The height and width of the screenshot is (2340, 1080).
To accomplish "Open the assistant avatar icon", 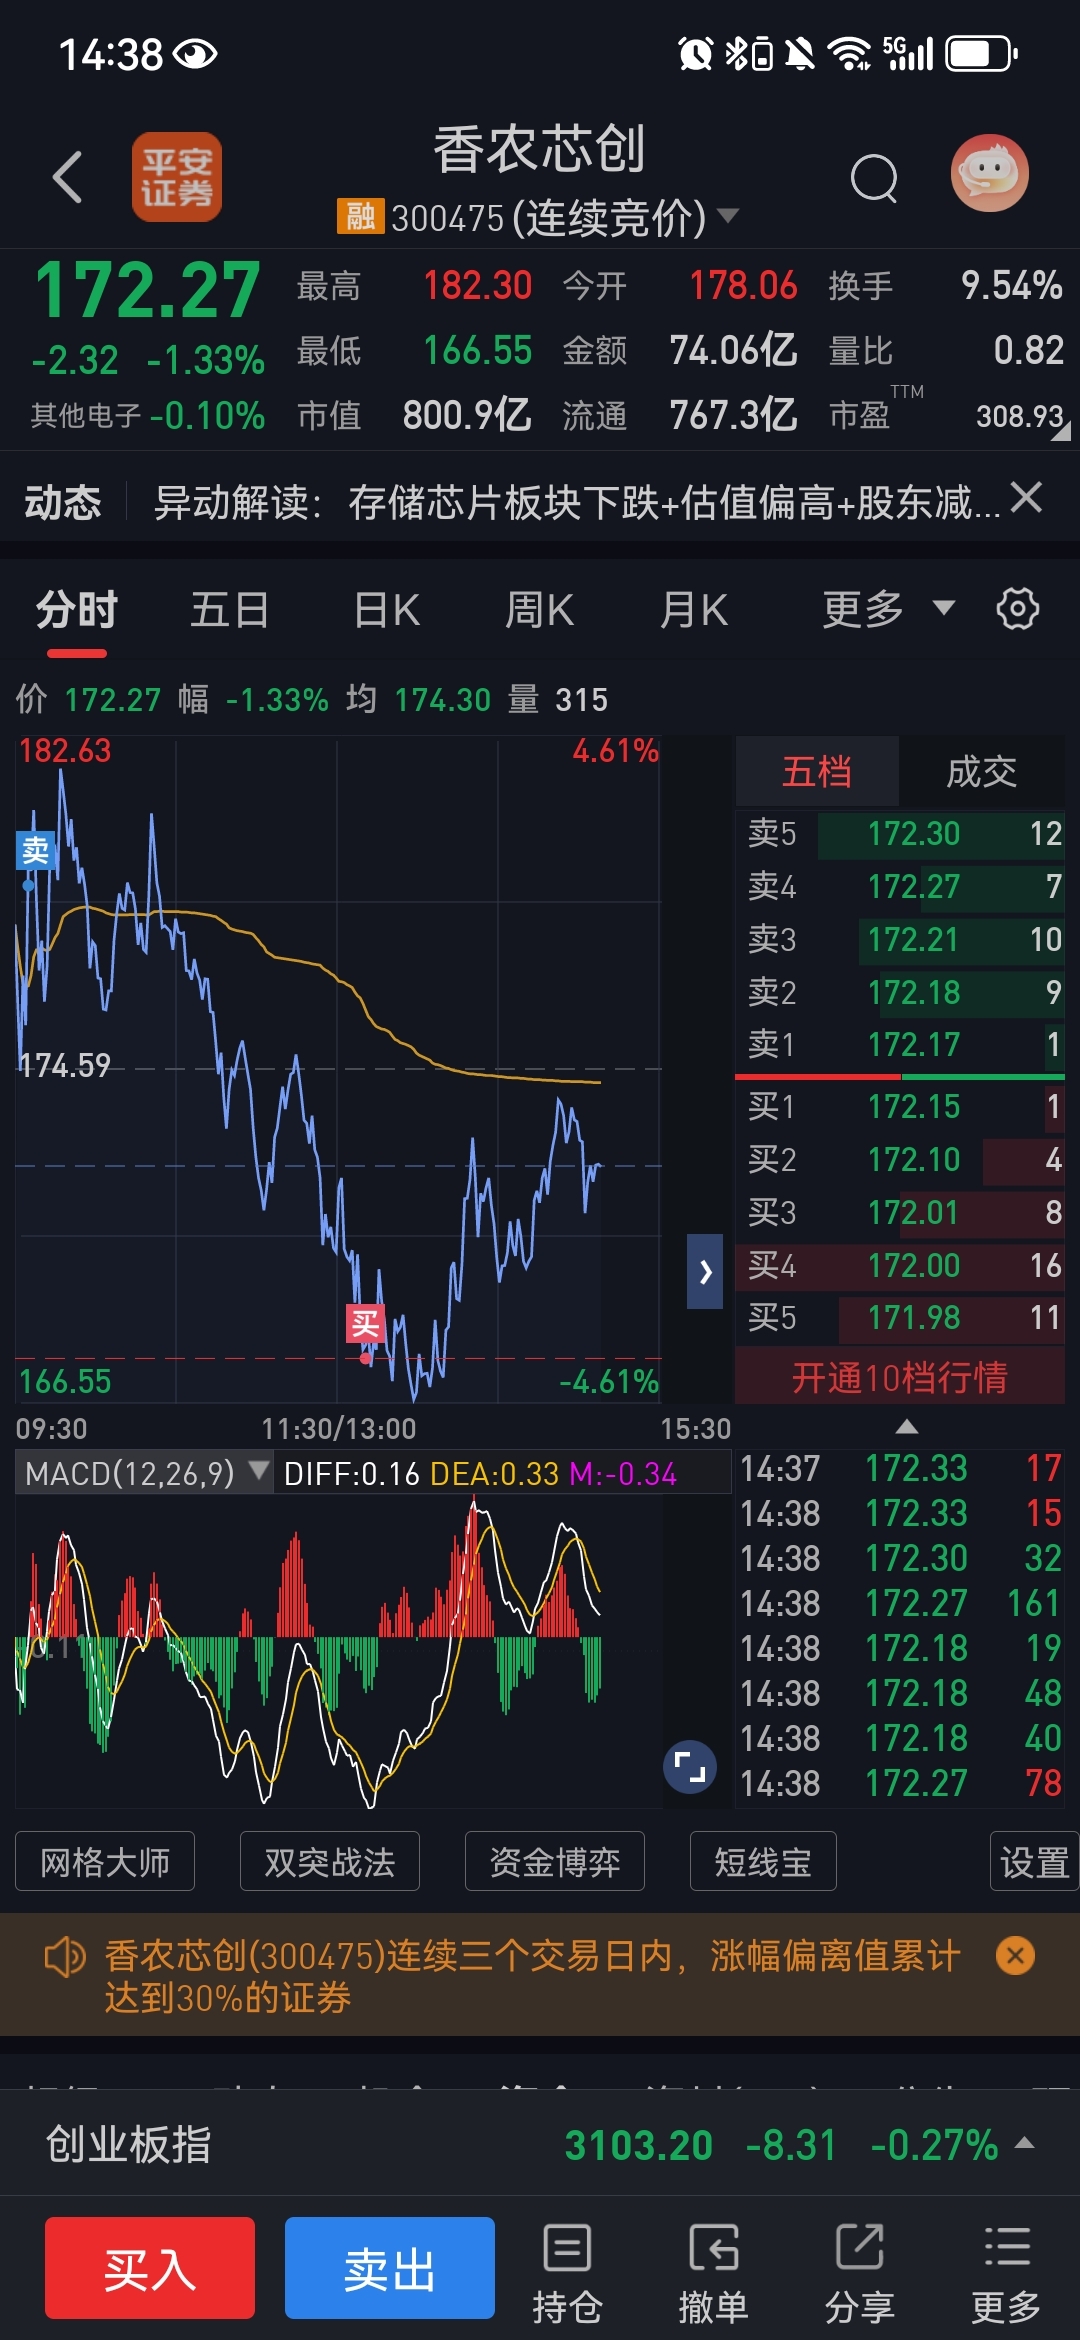I will point(989,173).
